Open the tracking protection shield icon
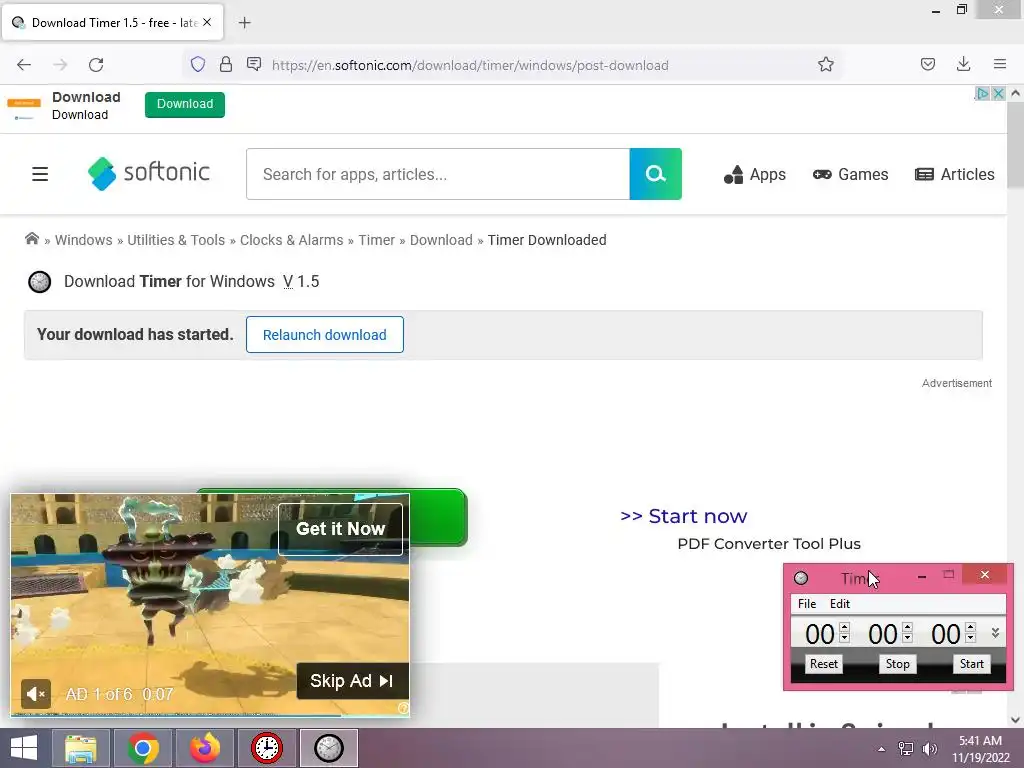Viewport: 1024px width, 768px height. point(198,64)
